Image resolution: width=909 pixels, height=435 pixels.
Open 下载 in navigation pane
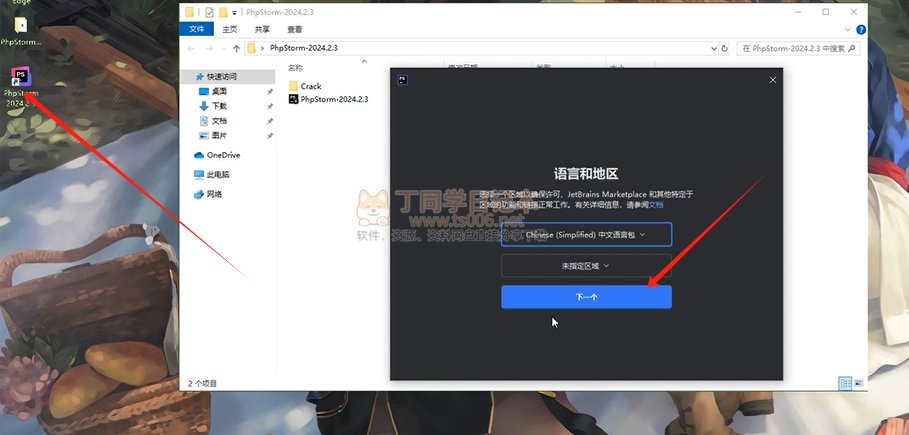(219, 106)
